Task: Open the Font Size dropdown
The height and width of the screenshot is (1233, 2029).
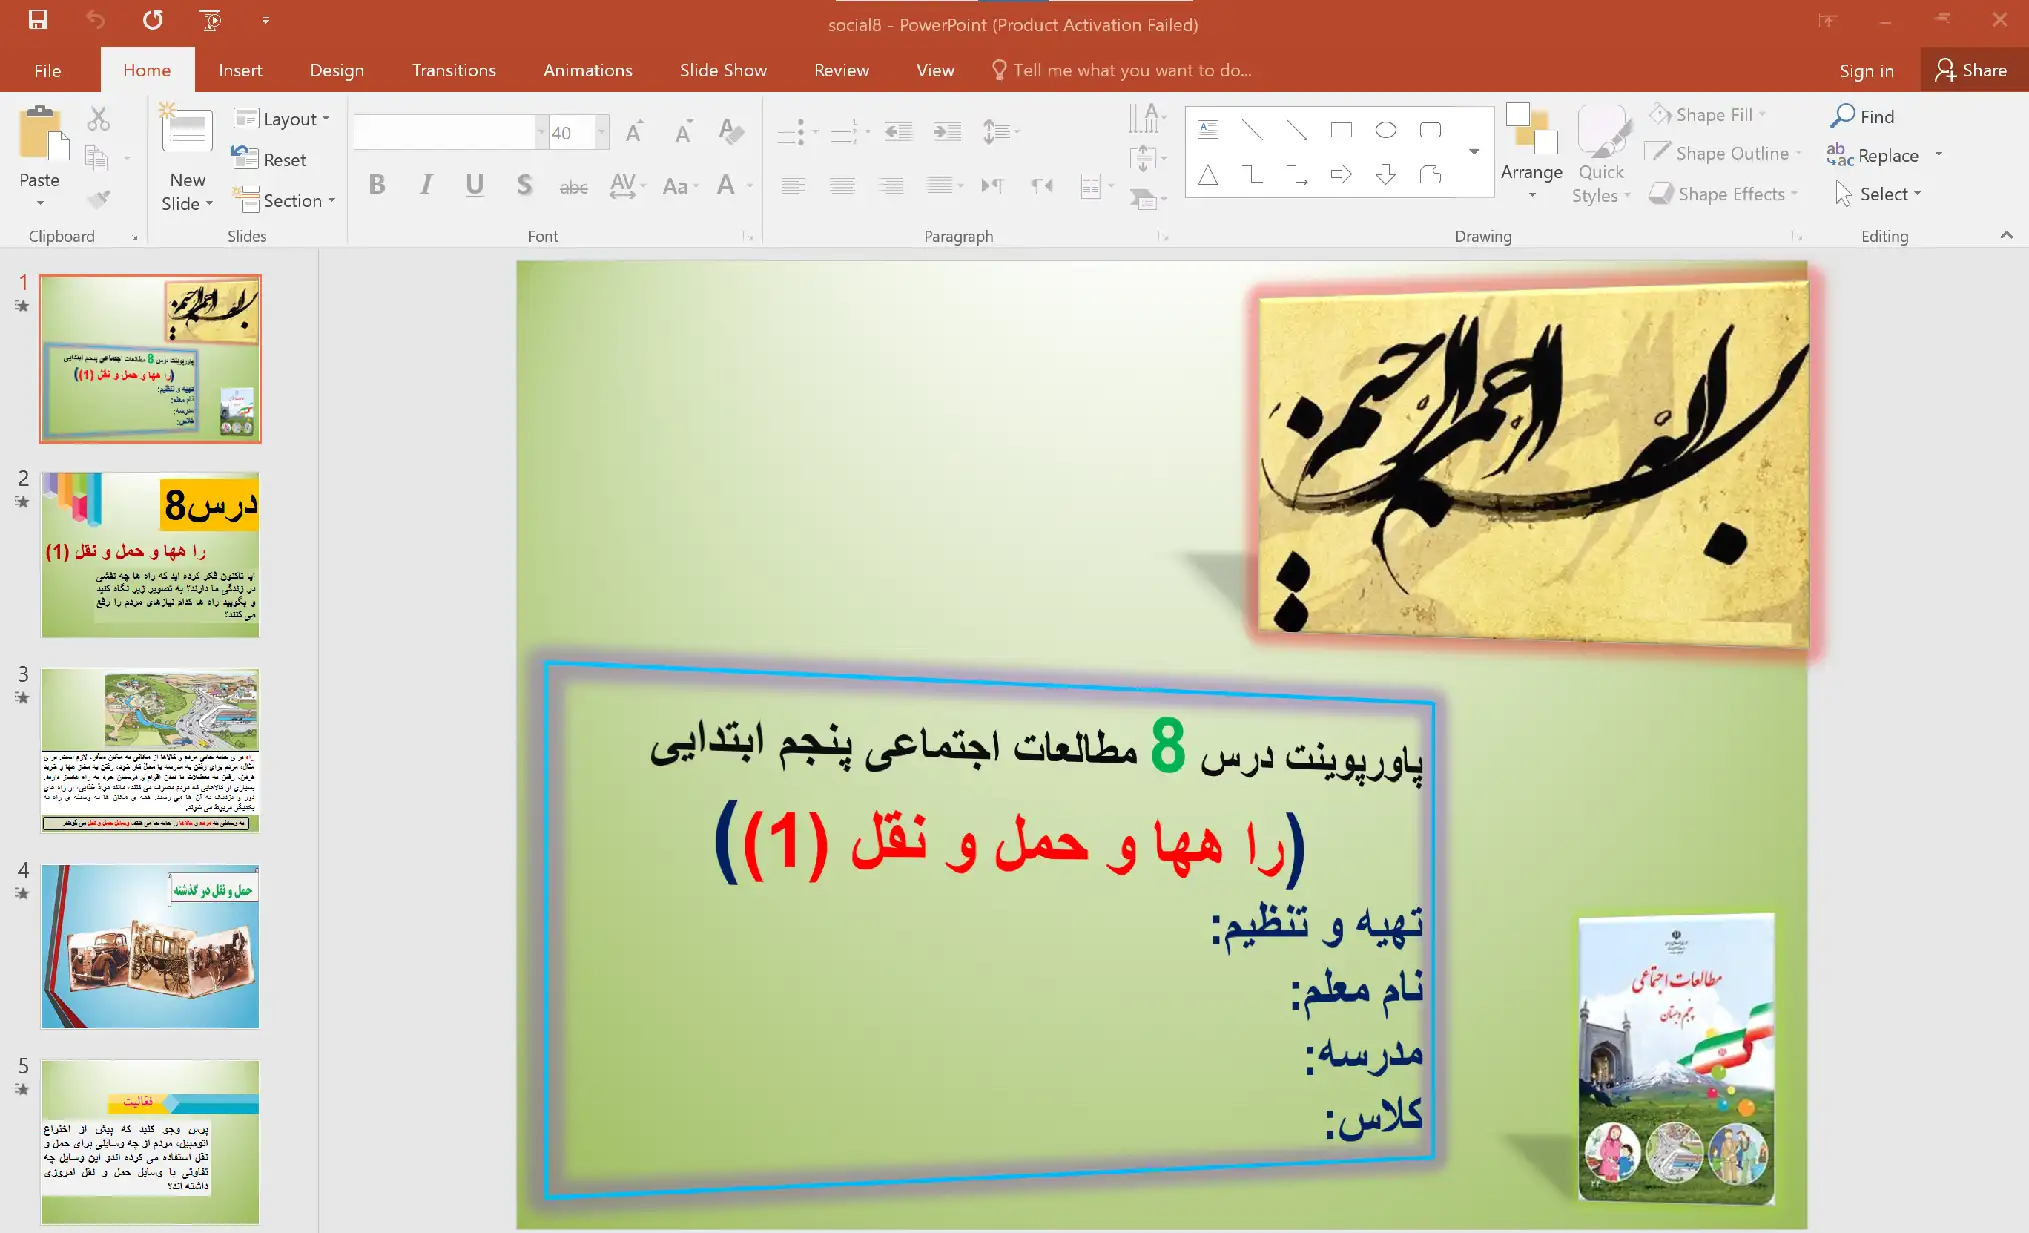Action: tap(600, 131)
